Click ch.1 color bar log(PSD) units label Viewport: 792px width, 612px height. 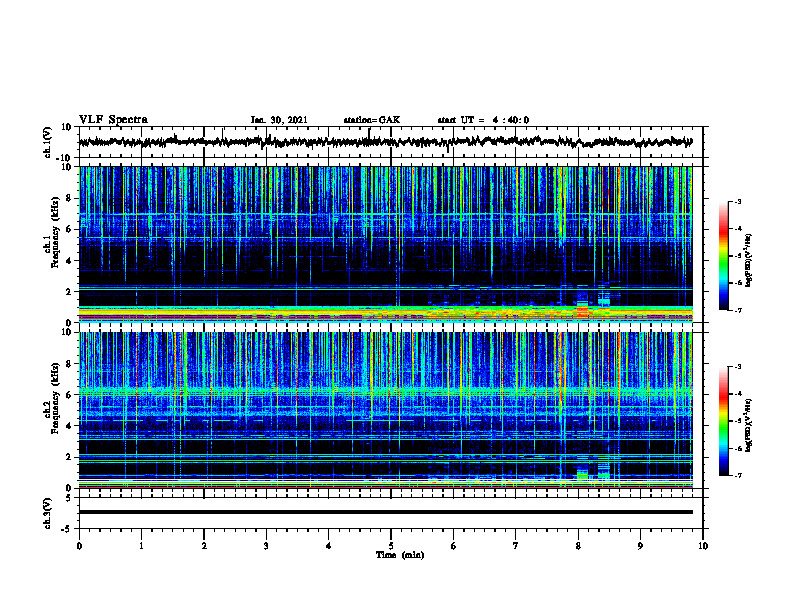tap(748, 260)
